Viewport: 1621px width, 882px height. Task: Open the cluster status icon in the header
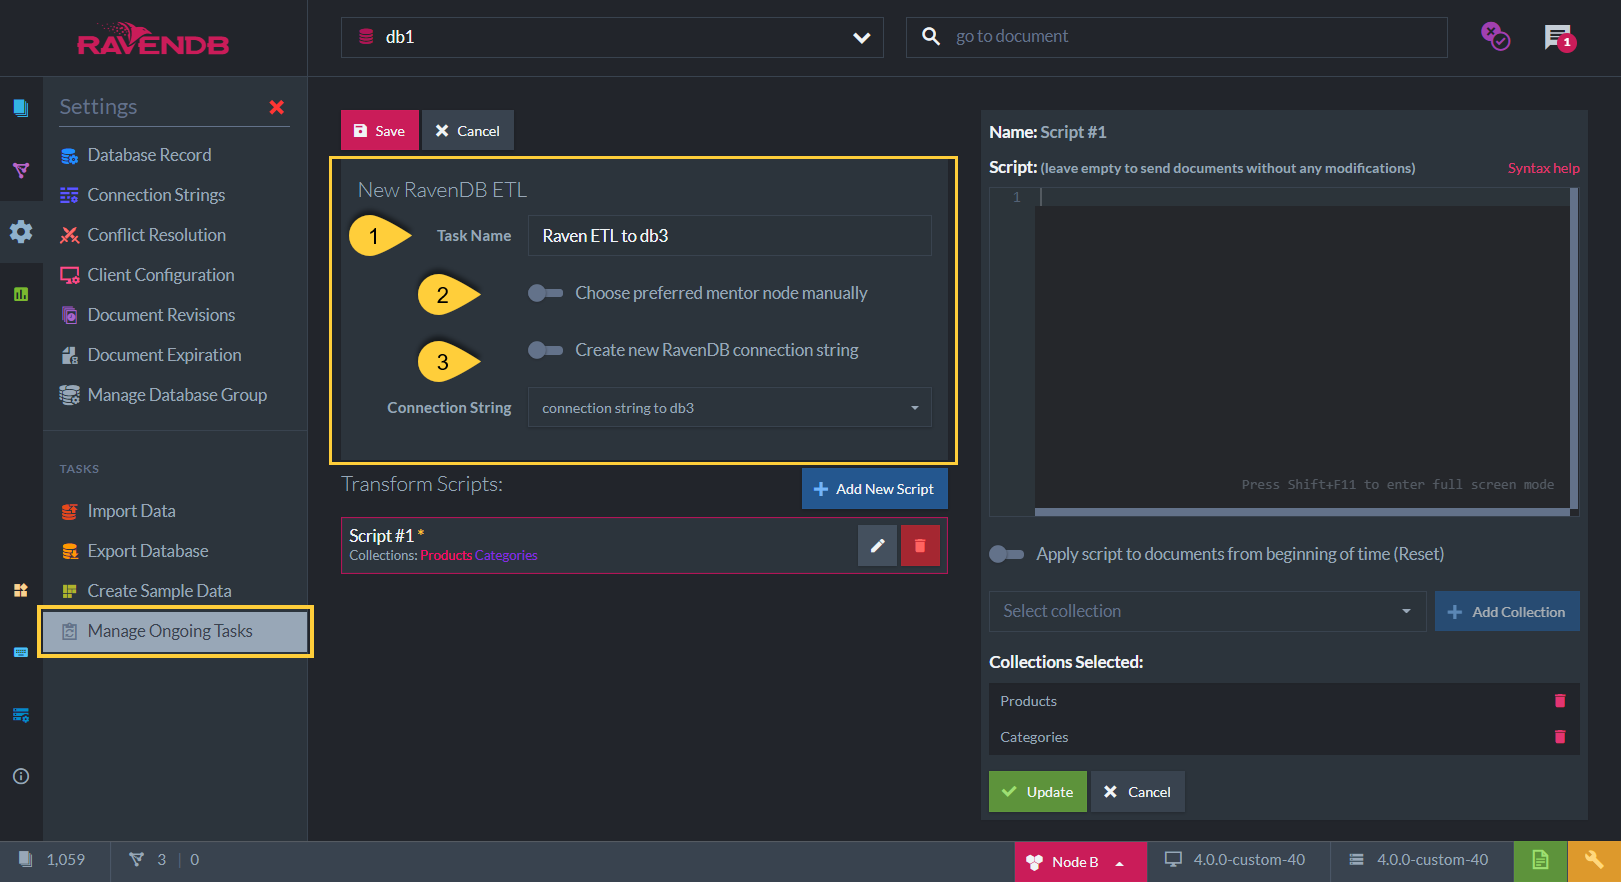click(1495, 37)
